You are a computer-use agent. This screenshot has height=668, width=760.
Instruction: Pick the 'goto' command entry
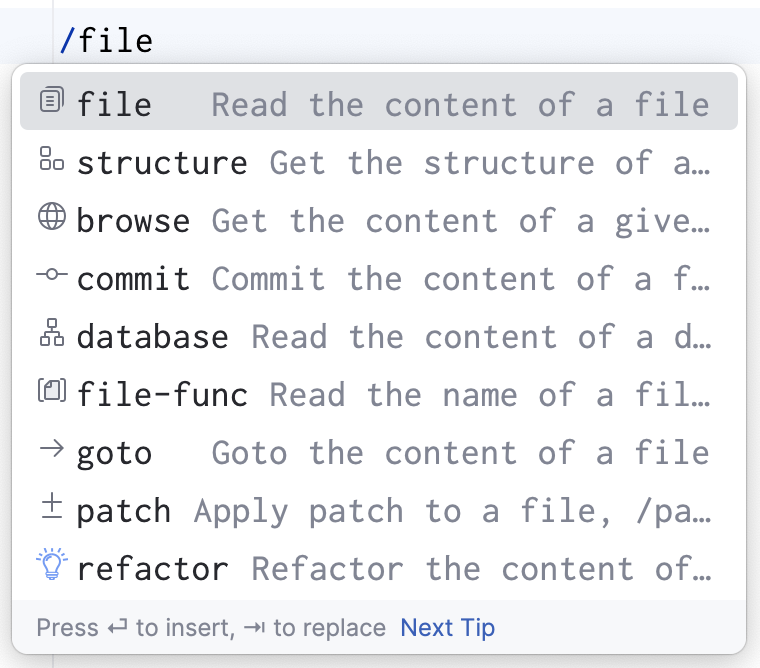114,453
